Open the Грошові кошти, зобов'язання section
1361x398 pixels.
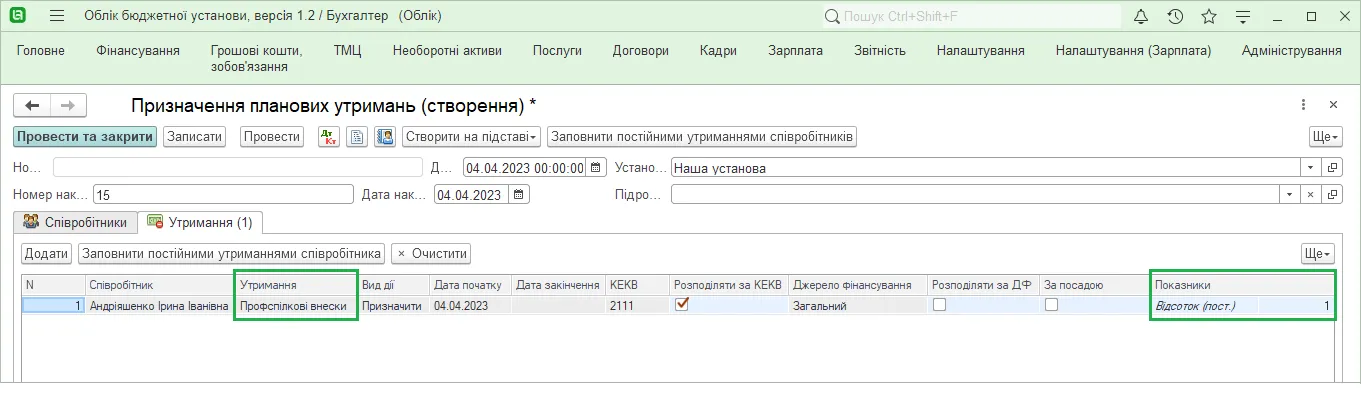[257, 59]
